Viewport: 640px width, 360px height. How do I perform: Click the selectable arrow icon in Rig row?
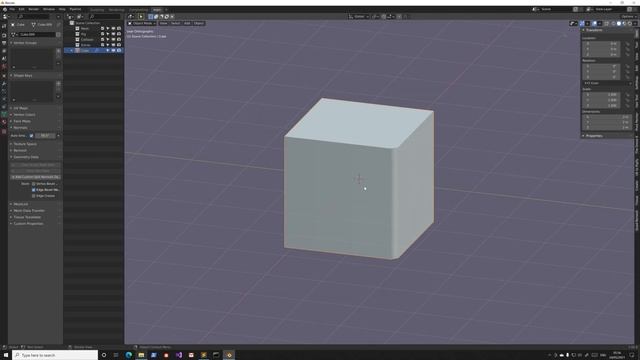tap(108, 34)
